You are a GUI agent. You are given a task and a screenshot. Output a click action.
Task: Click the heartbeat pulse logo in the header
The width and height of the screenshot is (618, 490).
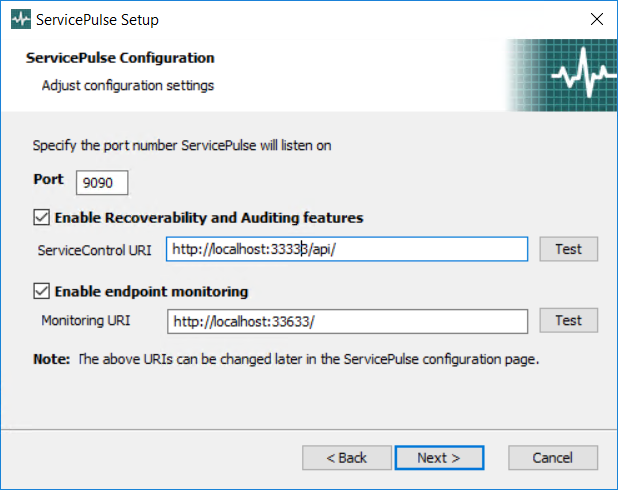[x=578, y=75]
